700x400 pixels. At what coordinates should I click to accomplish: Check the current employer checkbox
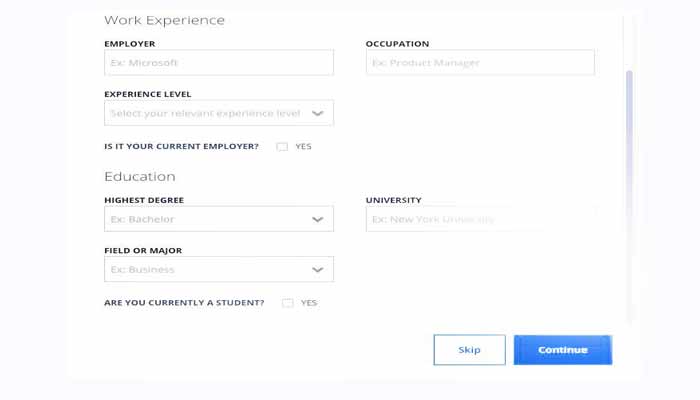[x=282, y=147]
